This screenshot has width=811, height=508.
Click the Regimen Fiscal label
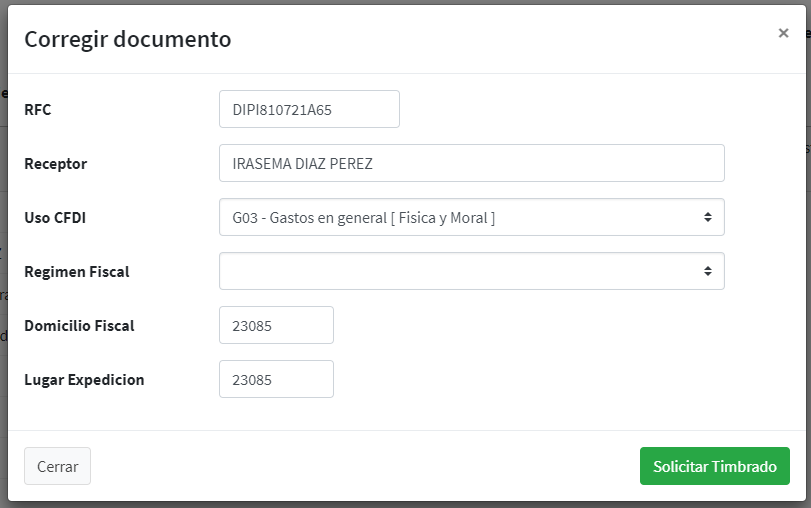[77, 272]
